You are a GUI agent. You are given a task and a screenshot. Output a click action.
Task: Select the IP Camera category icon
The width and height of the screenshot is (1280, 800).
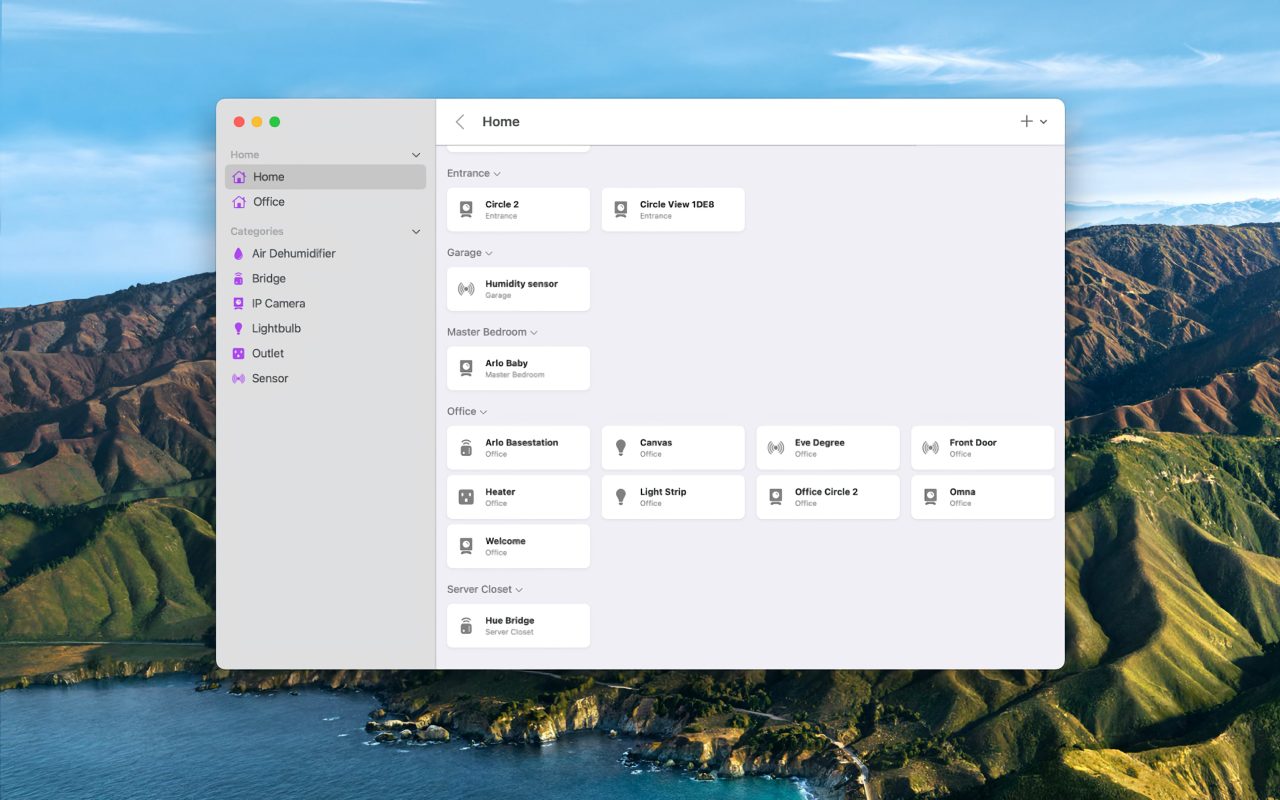(240, 303)
